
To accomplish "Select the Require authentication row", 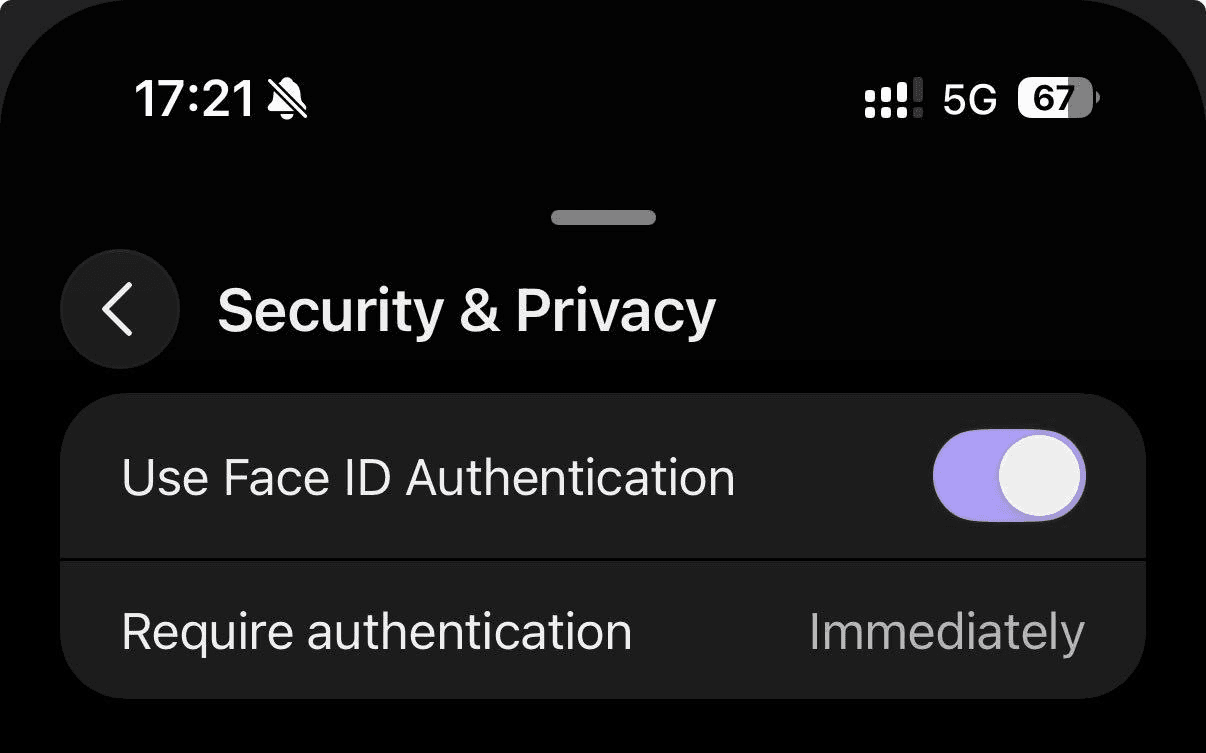I will point(603,630).
